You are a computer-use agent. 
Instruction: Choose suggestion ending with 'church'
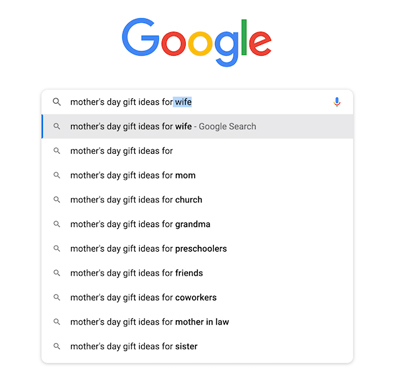coord(197,200)
